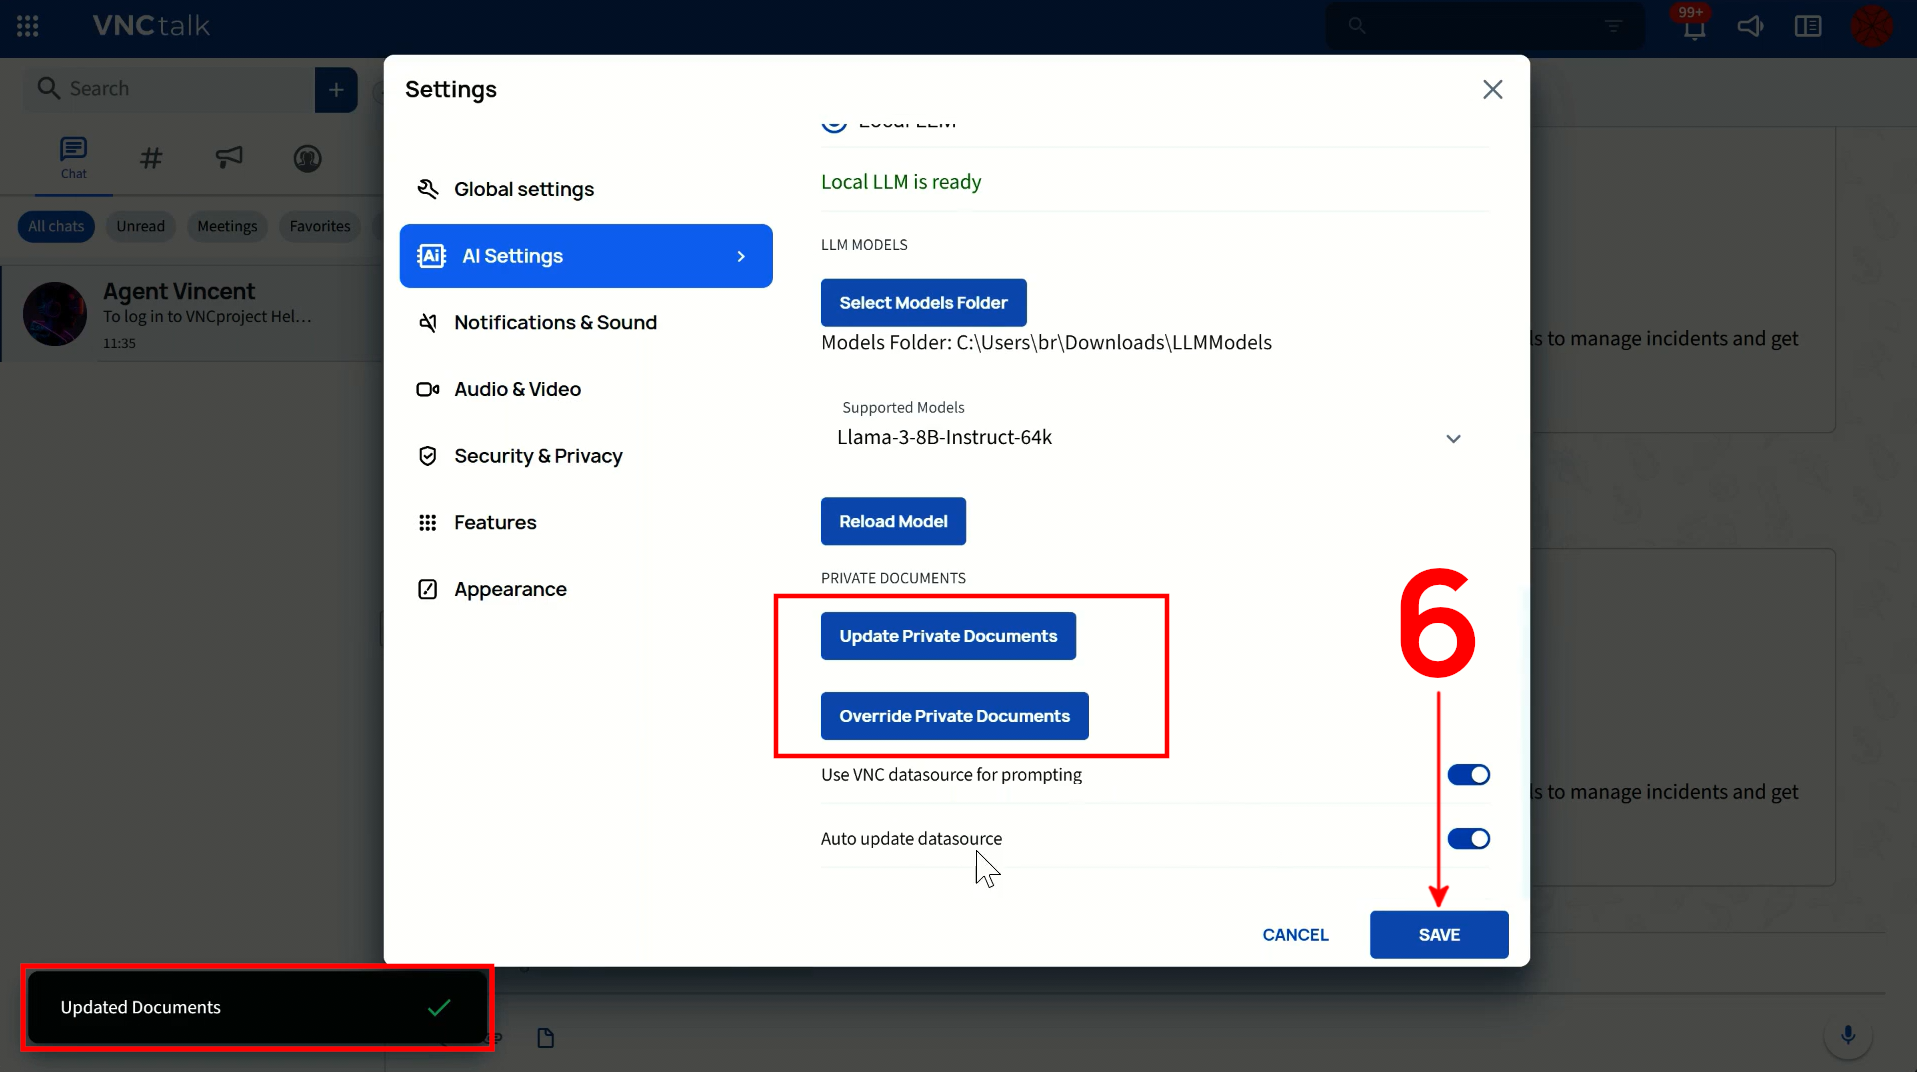Click the notifications bell icon
This screenshot has height=1072, width=1917.
1693,28
